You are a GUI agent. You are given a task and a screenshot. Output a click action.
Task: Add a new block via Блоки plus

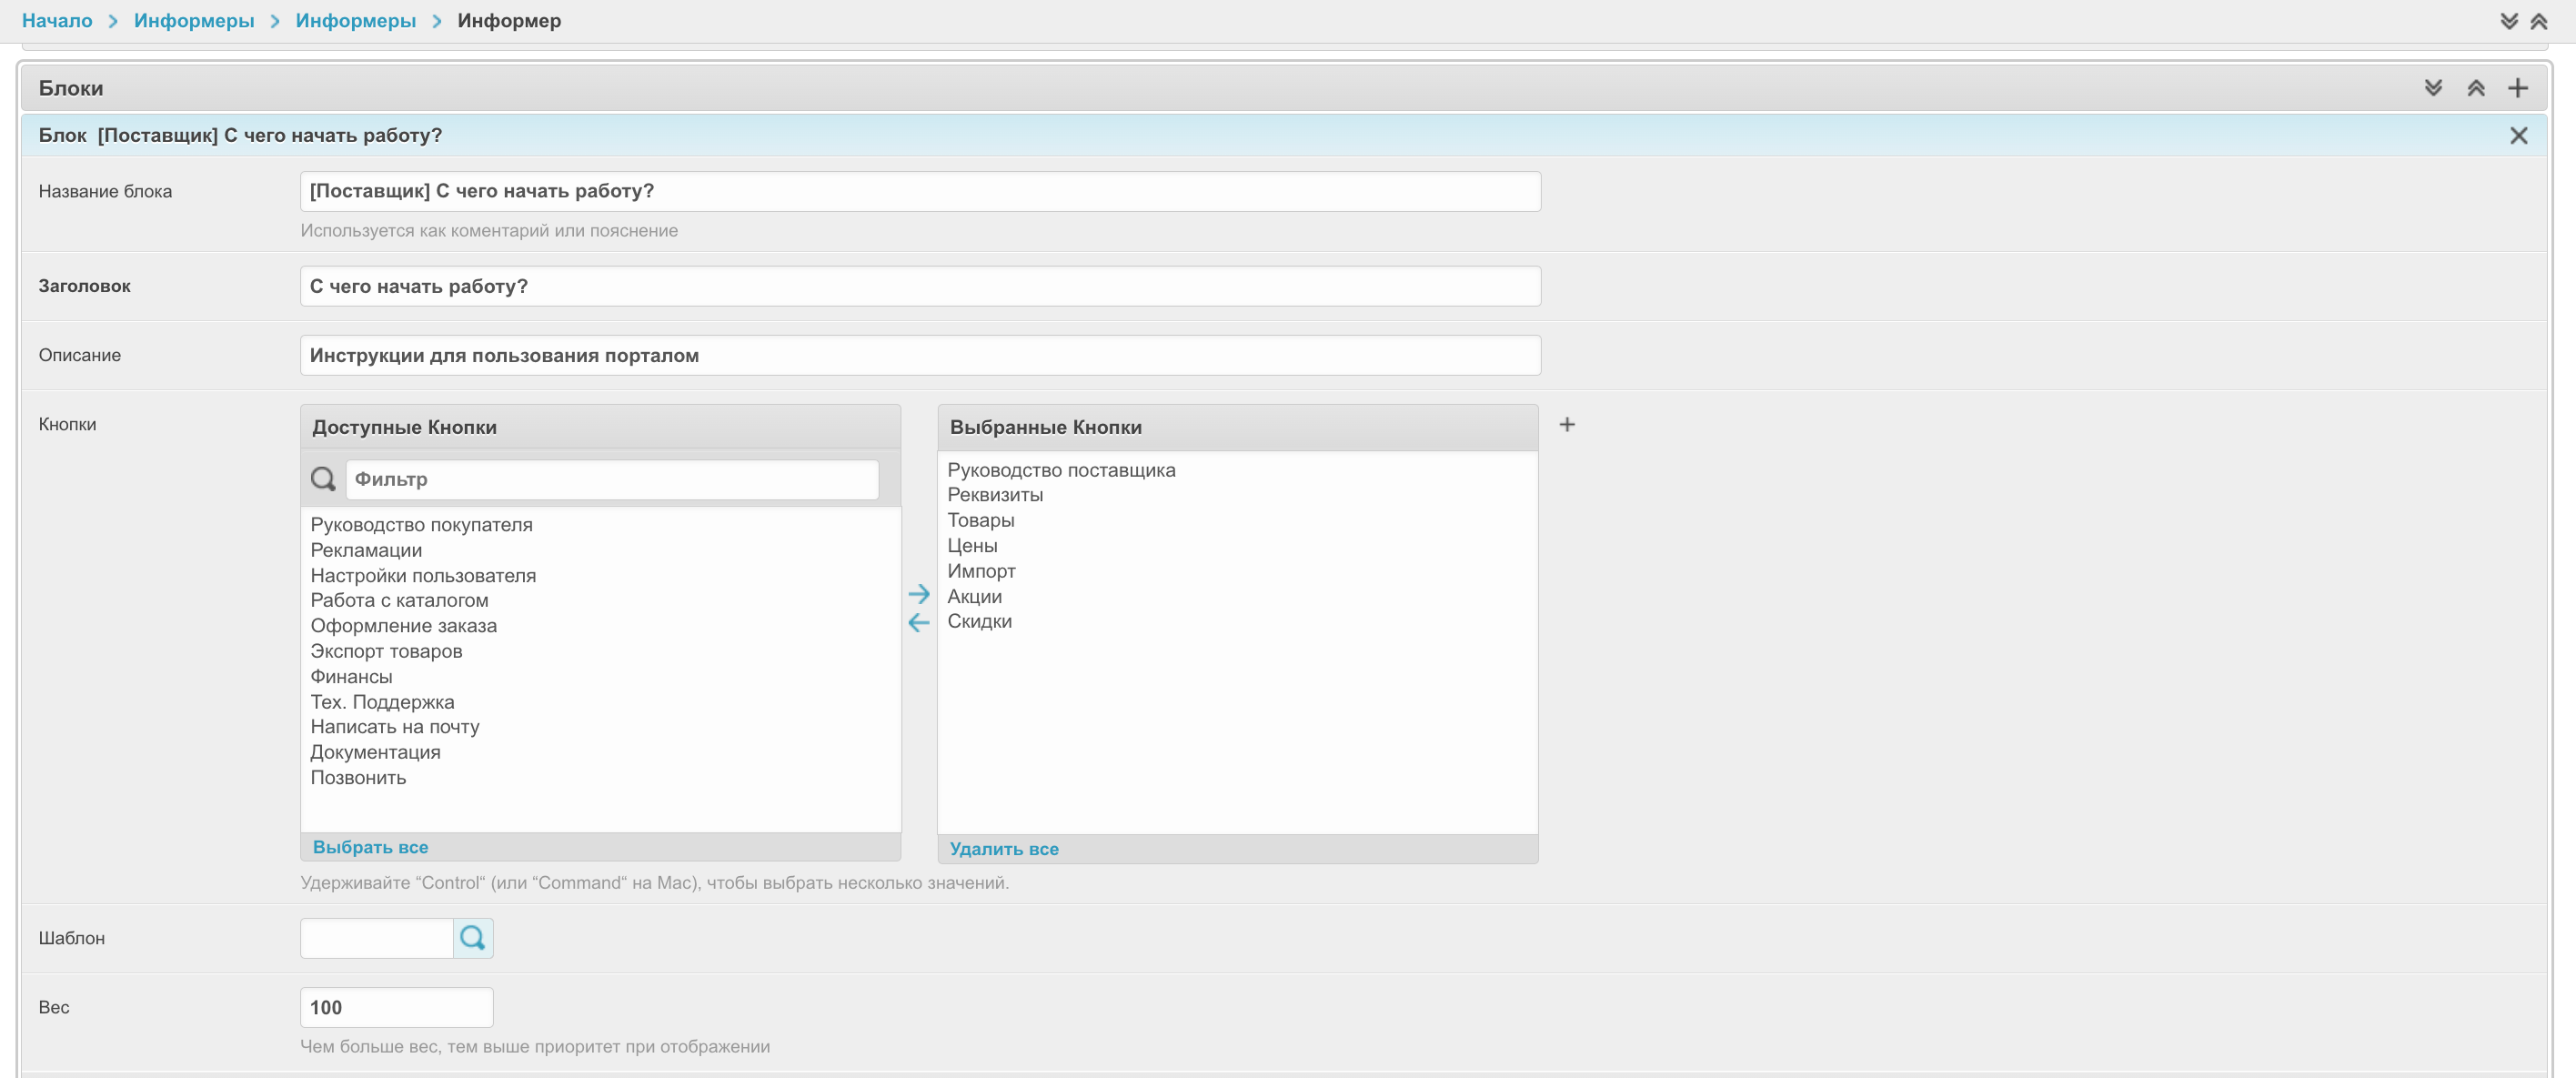(2517, 88)
